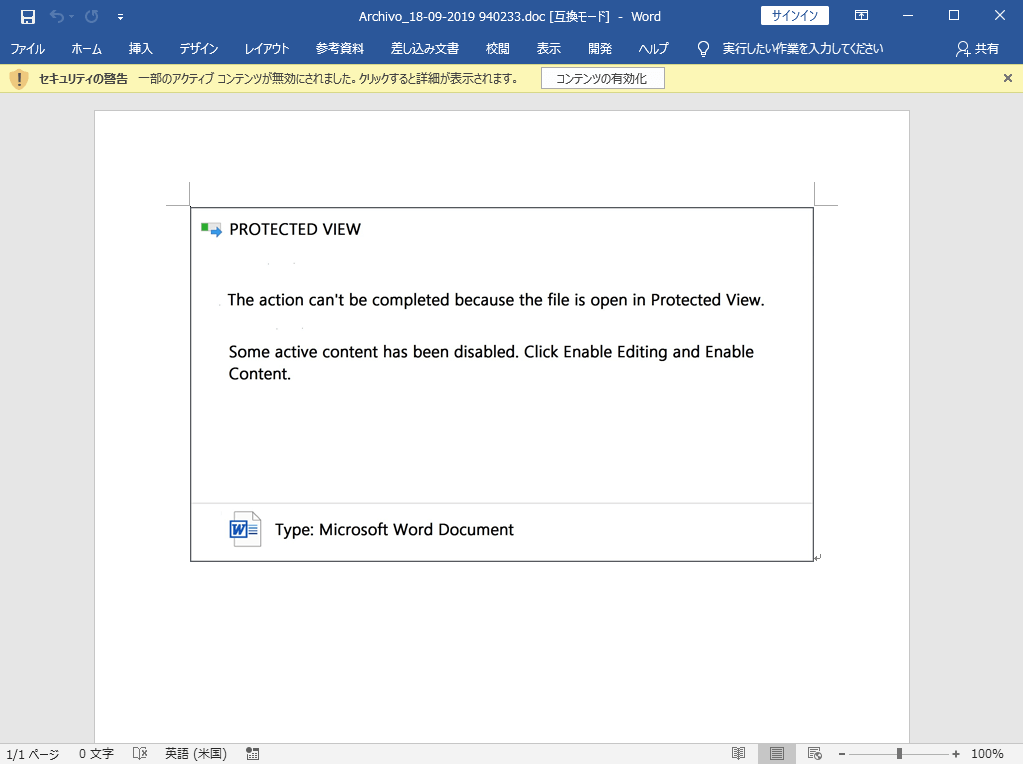Minimize the Word window
The width and height of the screenshot is (1023, 764).
point(908,16)
